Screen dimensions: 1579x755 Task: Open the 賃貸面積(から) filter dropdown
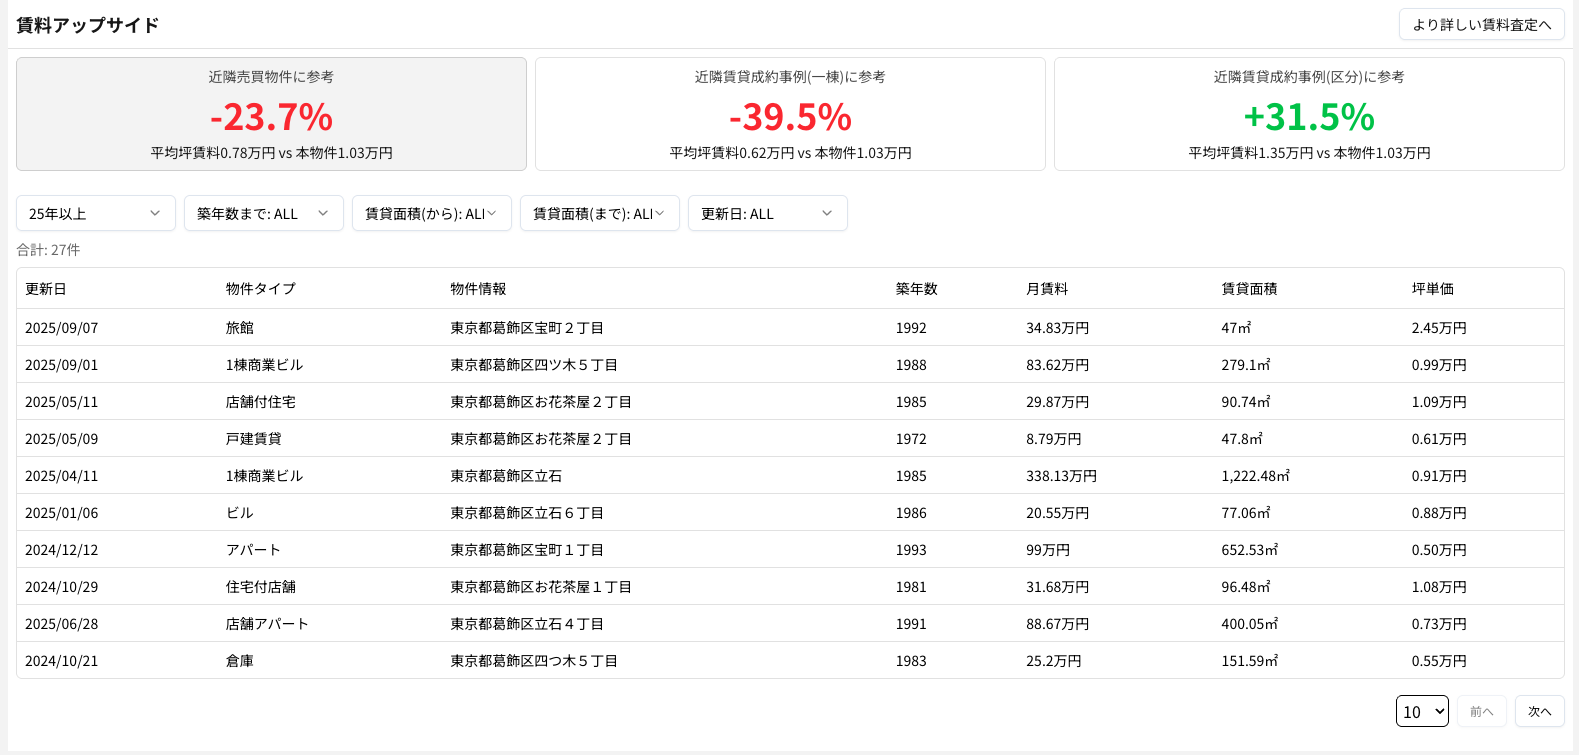pyautogui.click(x=431, y=213)
